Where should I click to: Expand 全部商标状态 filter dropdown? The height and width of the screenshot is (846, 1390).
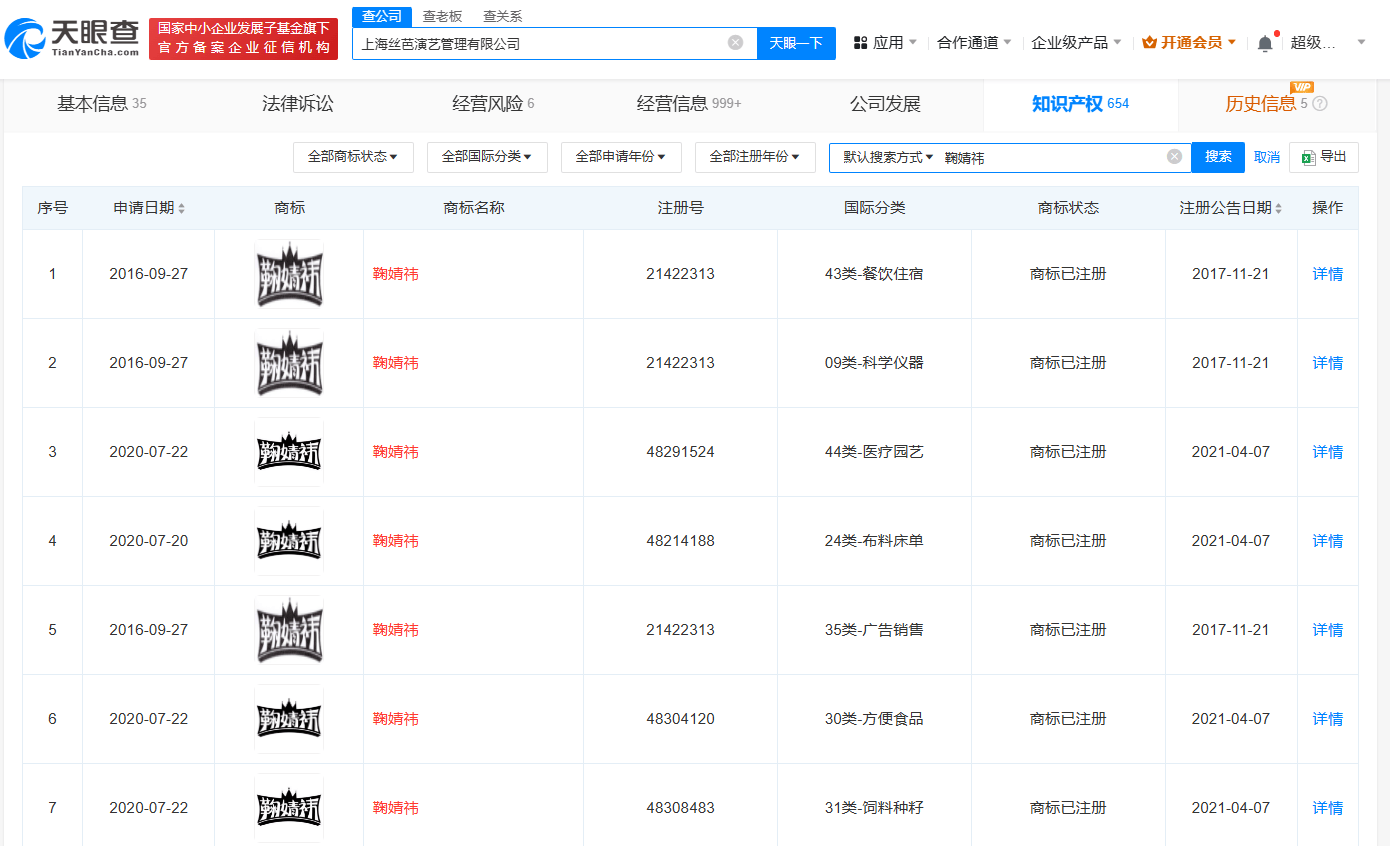point(353,157)
